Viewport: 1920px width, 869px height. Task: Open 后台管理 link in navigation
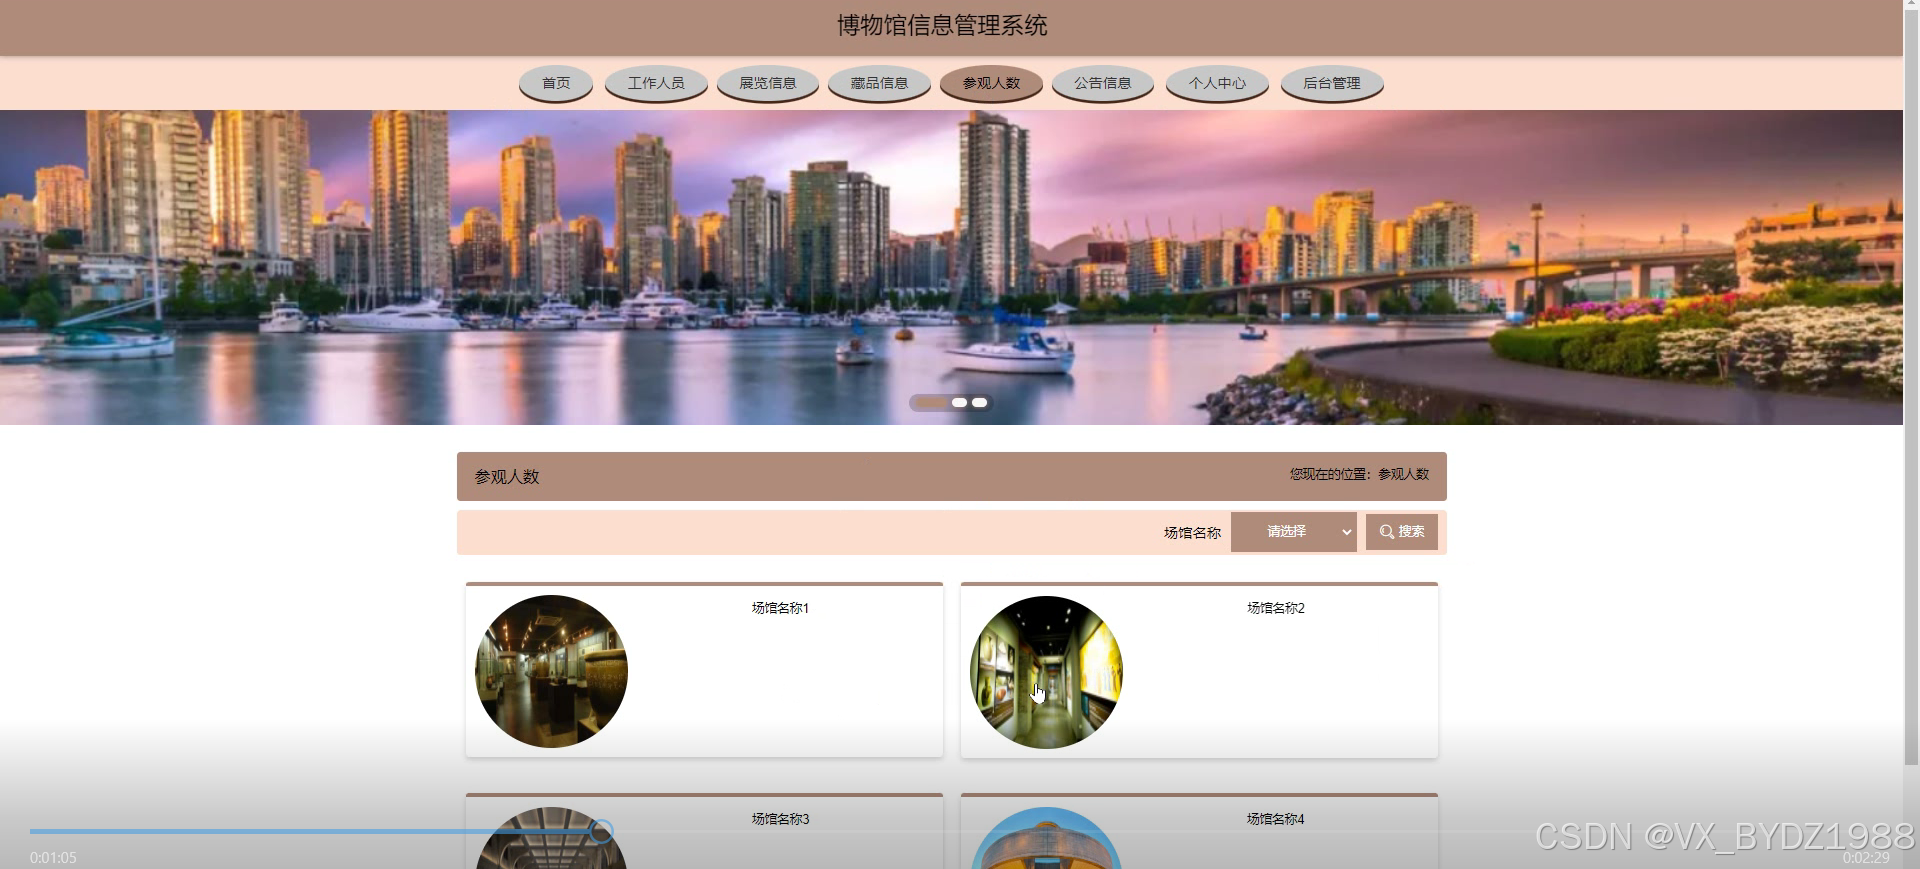1332,83
